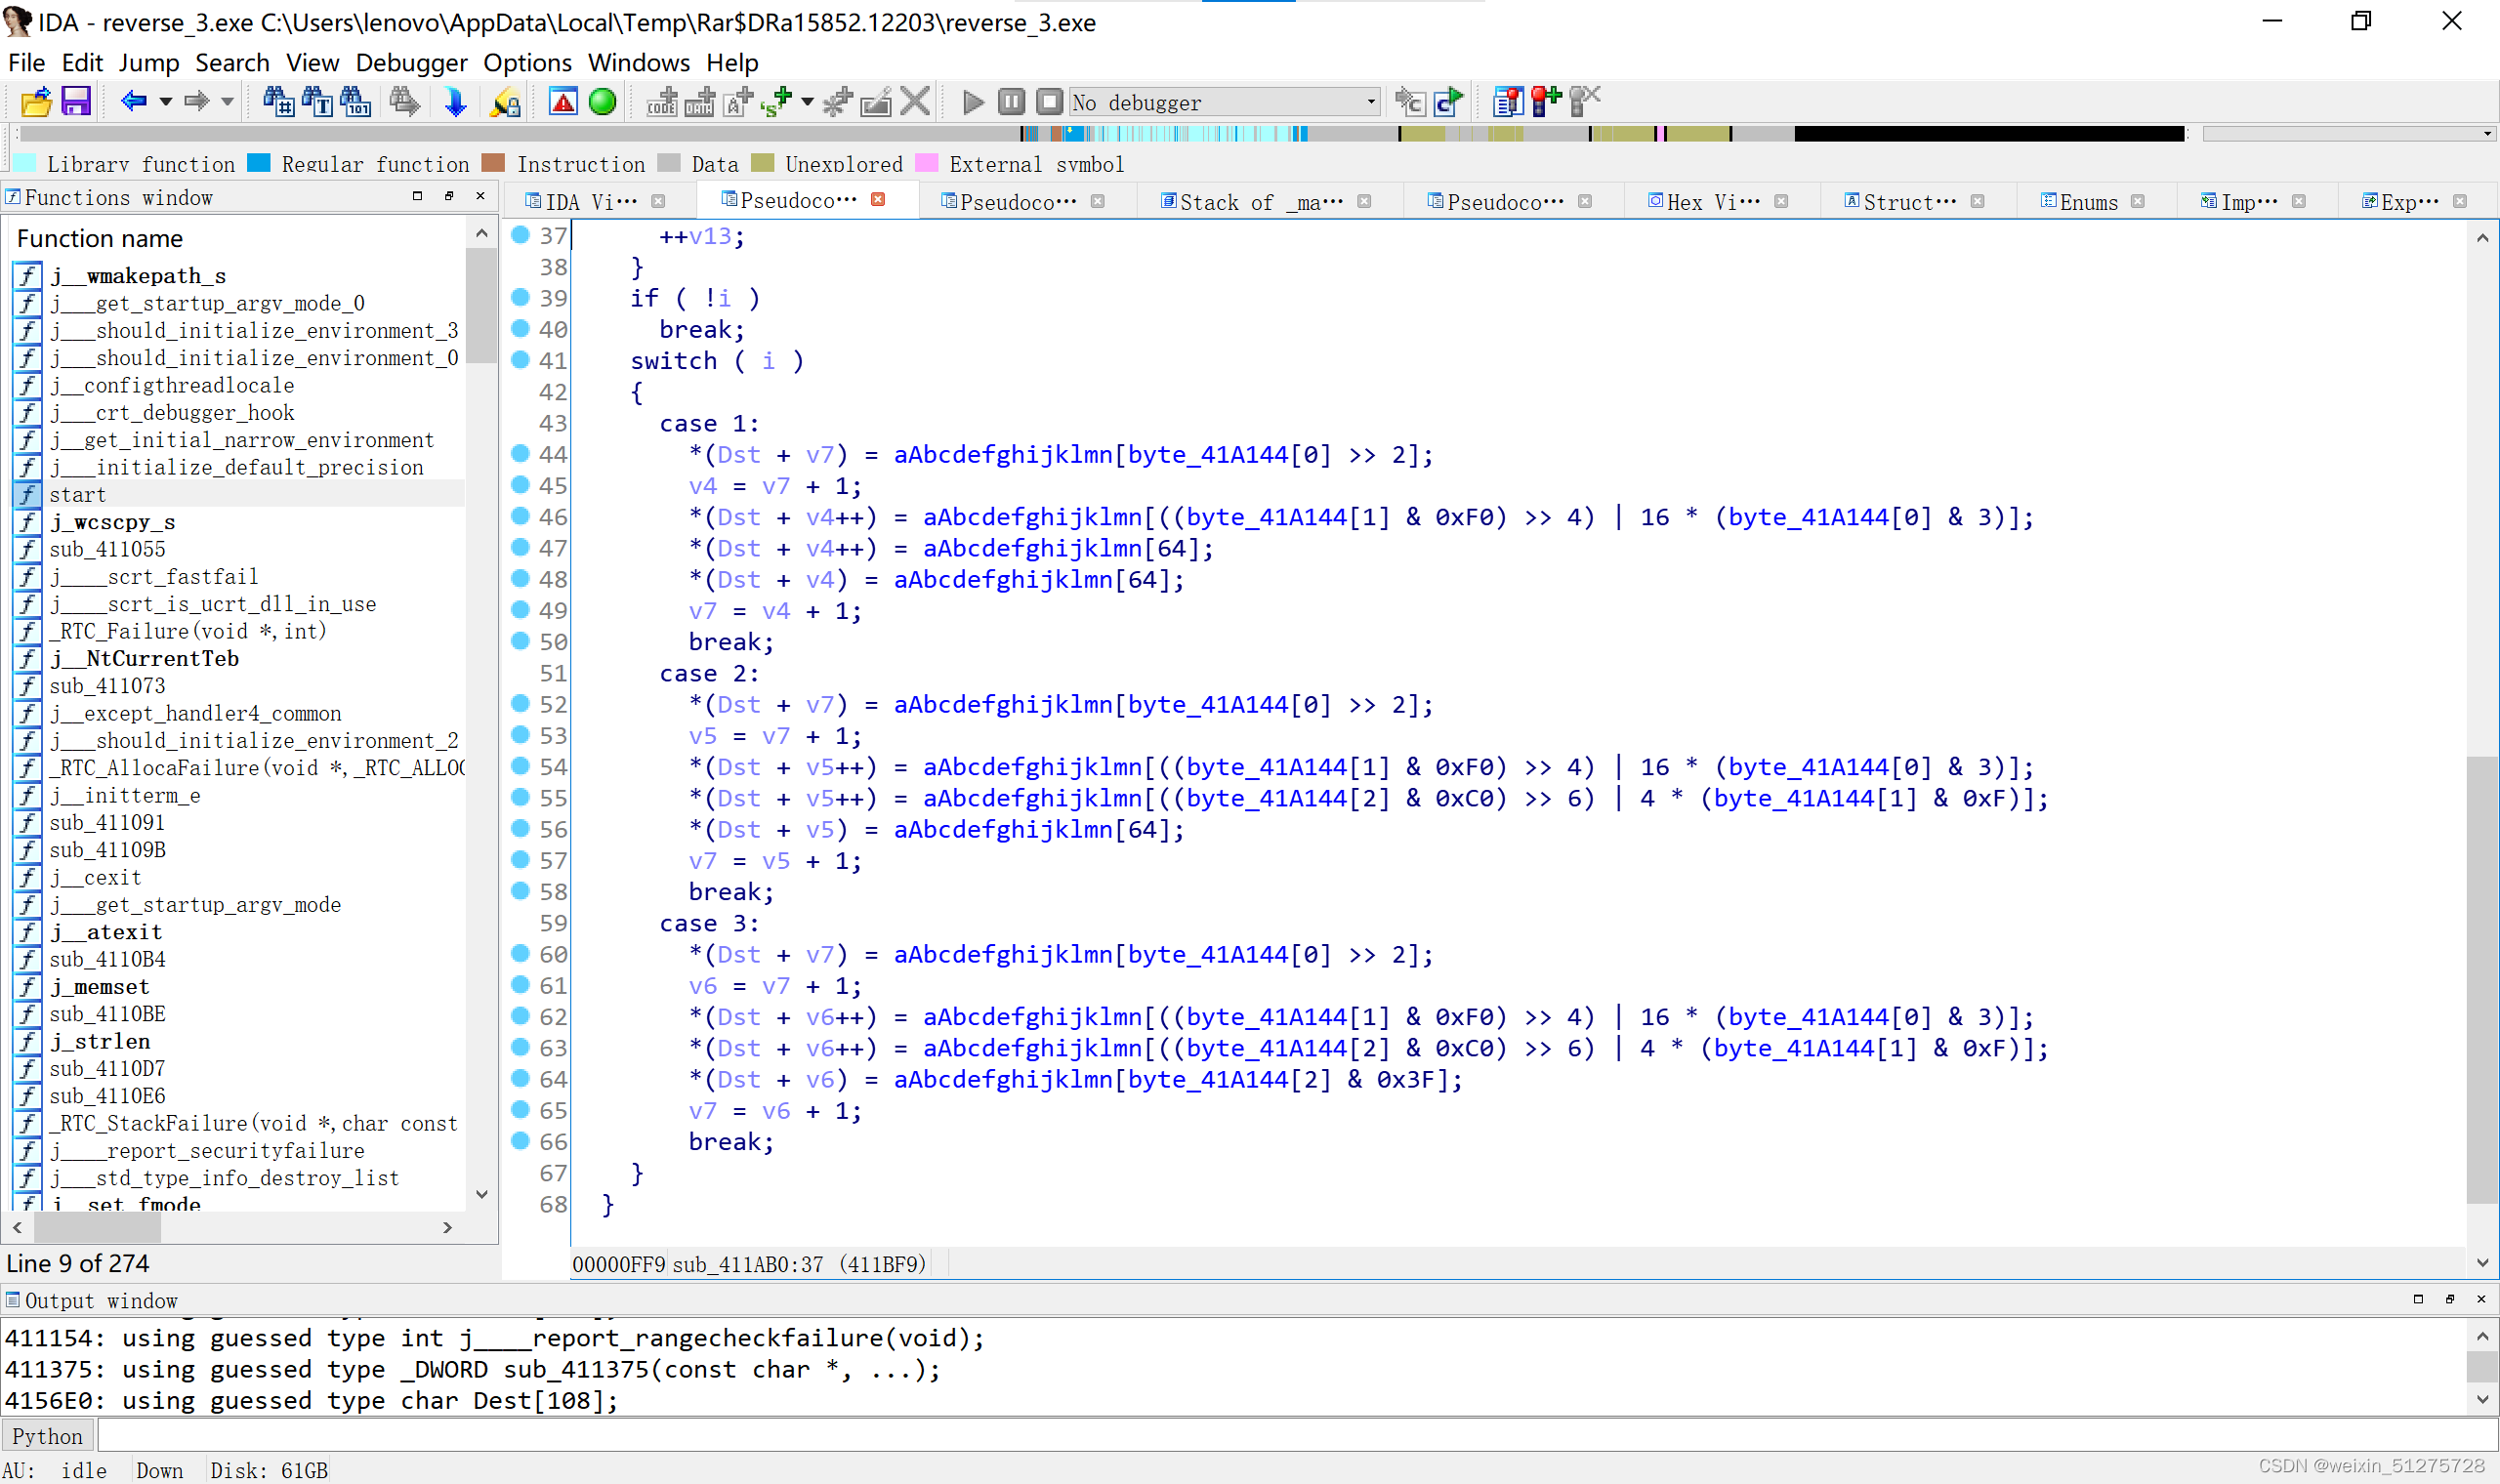The height and width of the screenshot is (1484, 2500).
Task: Open the Debugger menu
Action: 411,62
